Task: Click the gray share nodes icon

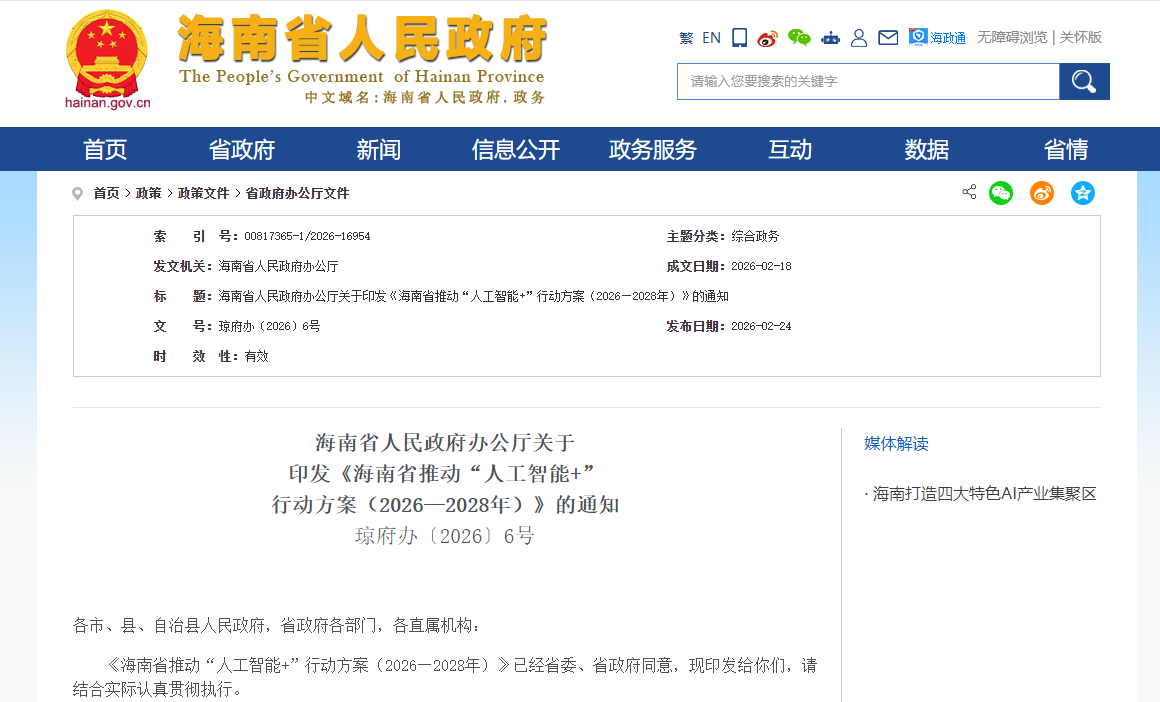Action: click(969, 192)
